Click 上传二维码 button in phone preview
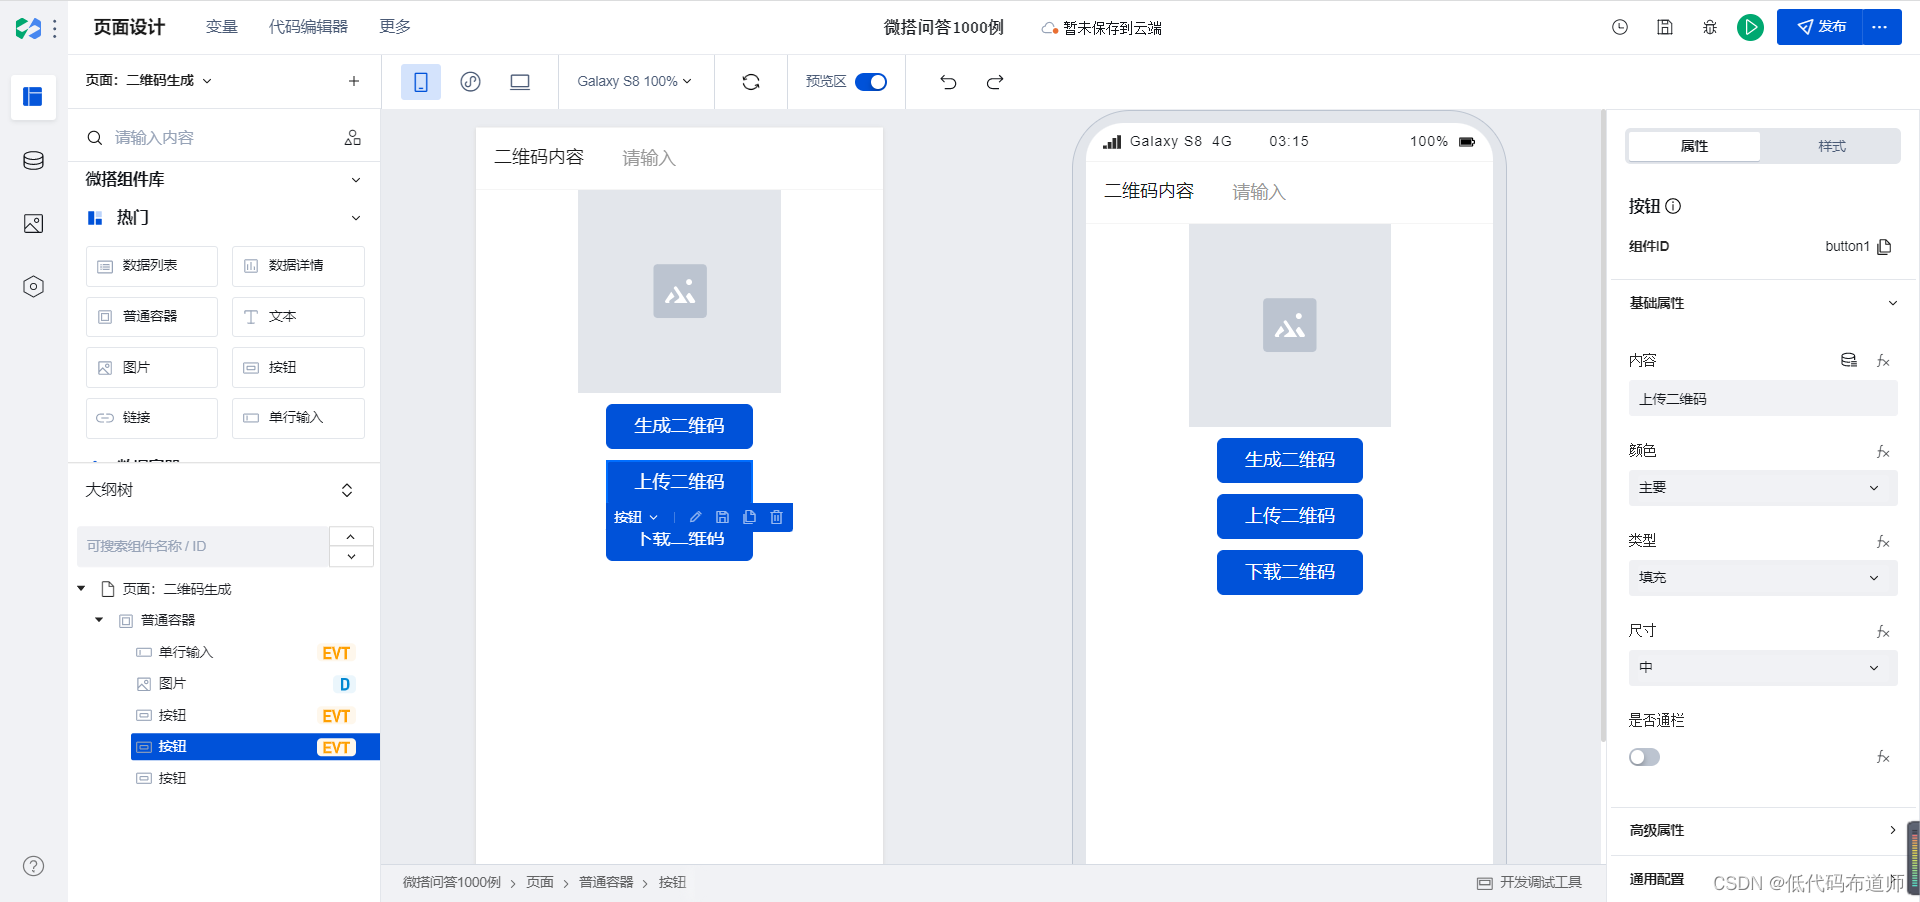1920x902 pixels. [1290, 516]
